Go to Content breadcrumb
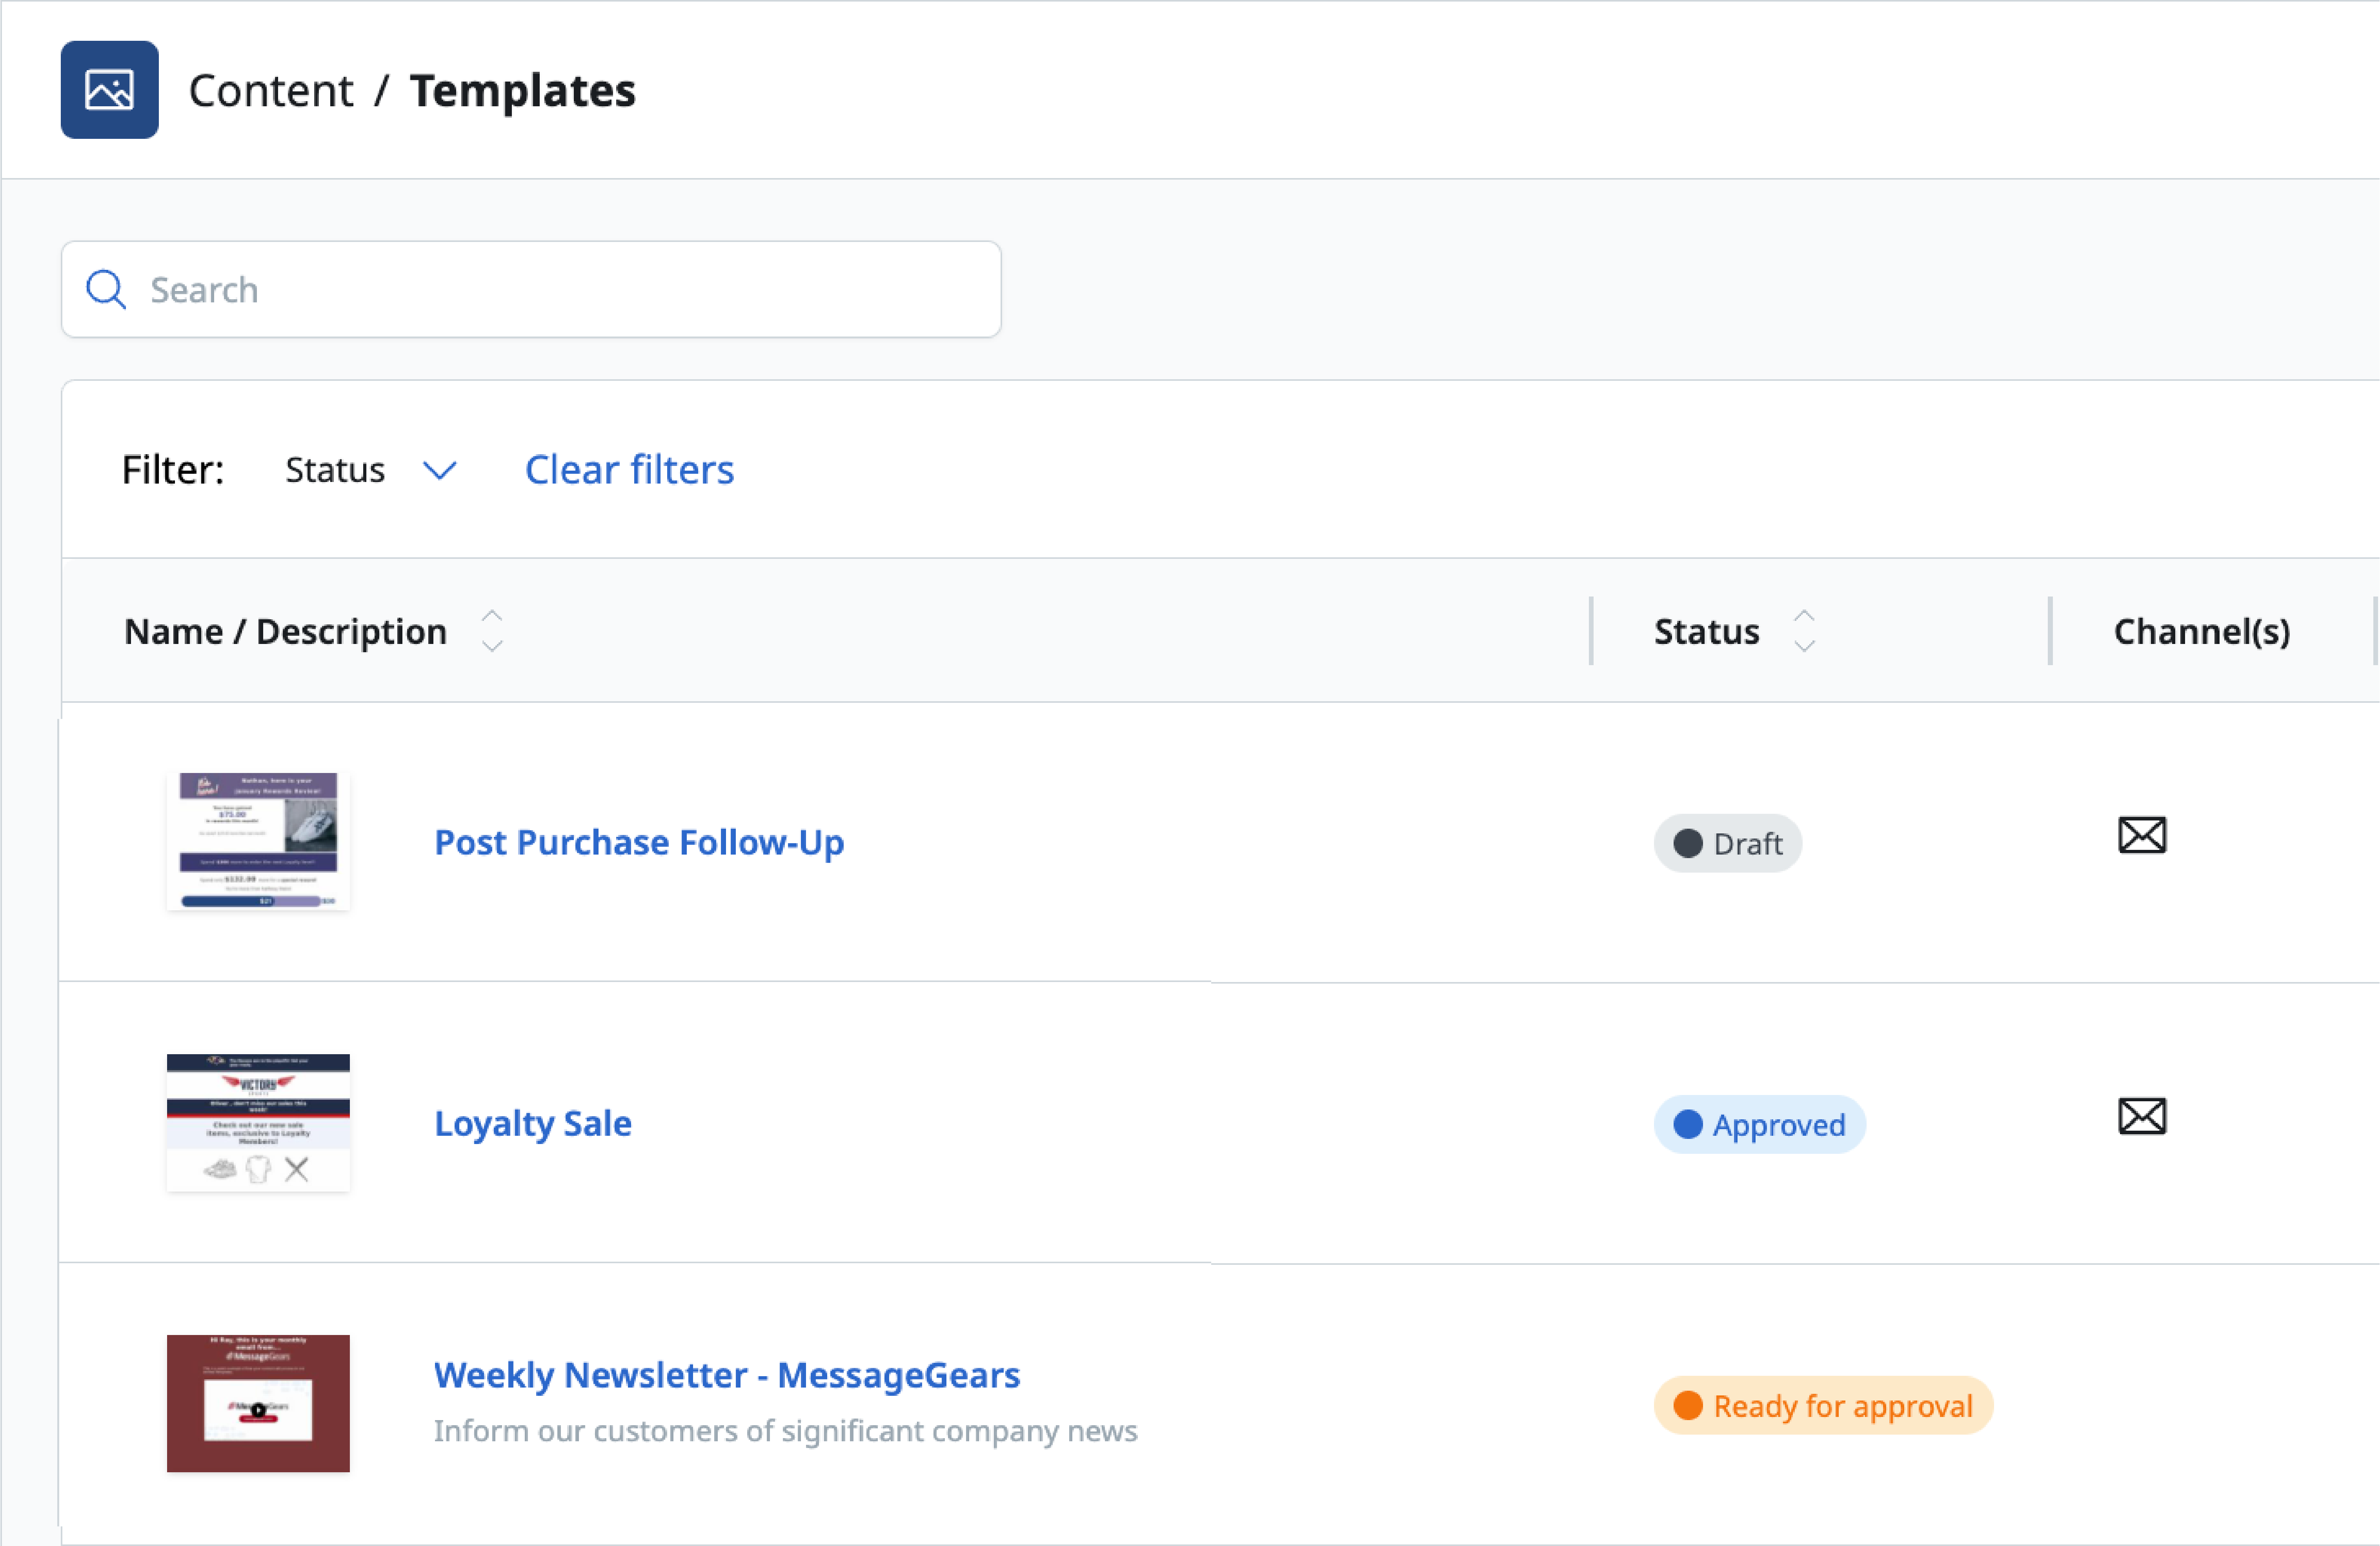The height and width of the screenshot is (1546, 2380). point(271,91)
